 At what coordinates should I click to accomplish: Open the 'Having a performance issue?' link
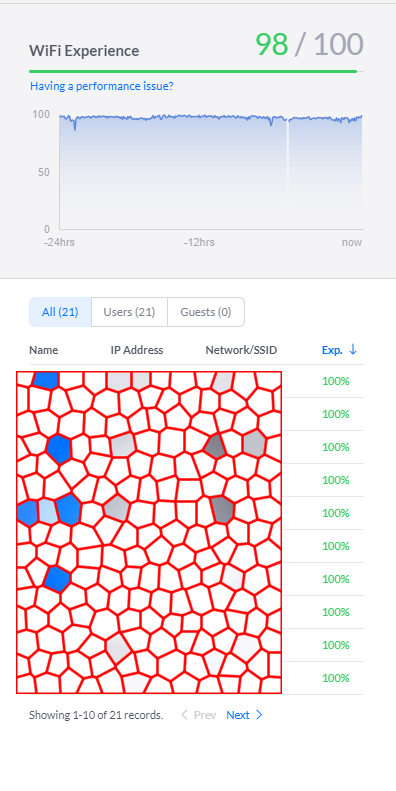coord(101,86)
